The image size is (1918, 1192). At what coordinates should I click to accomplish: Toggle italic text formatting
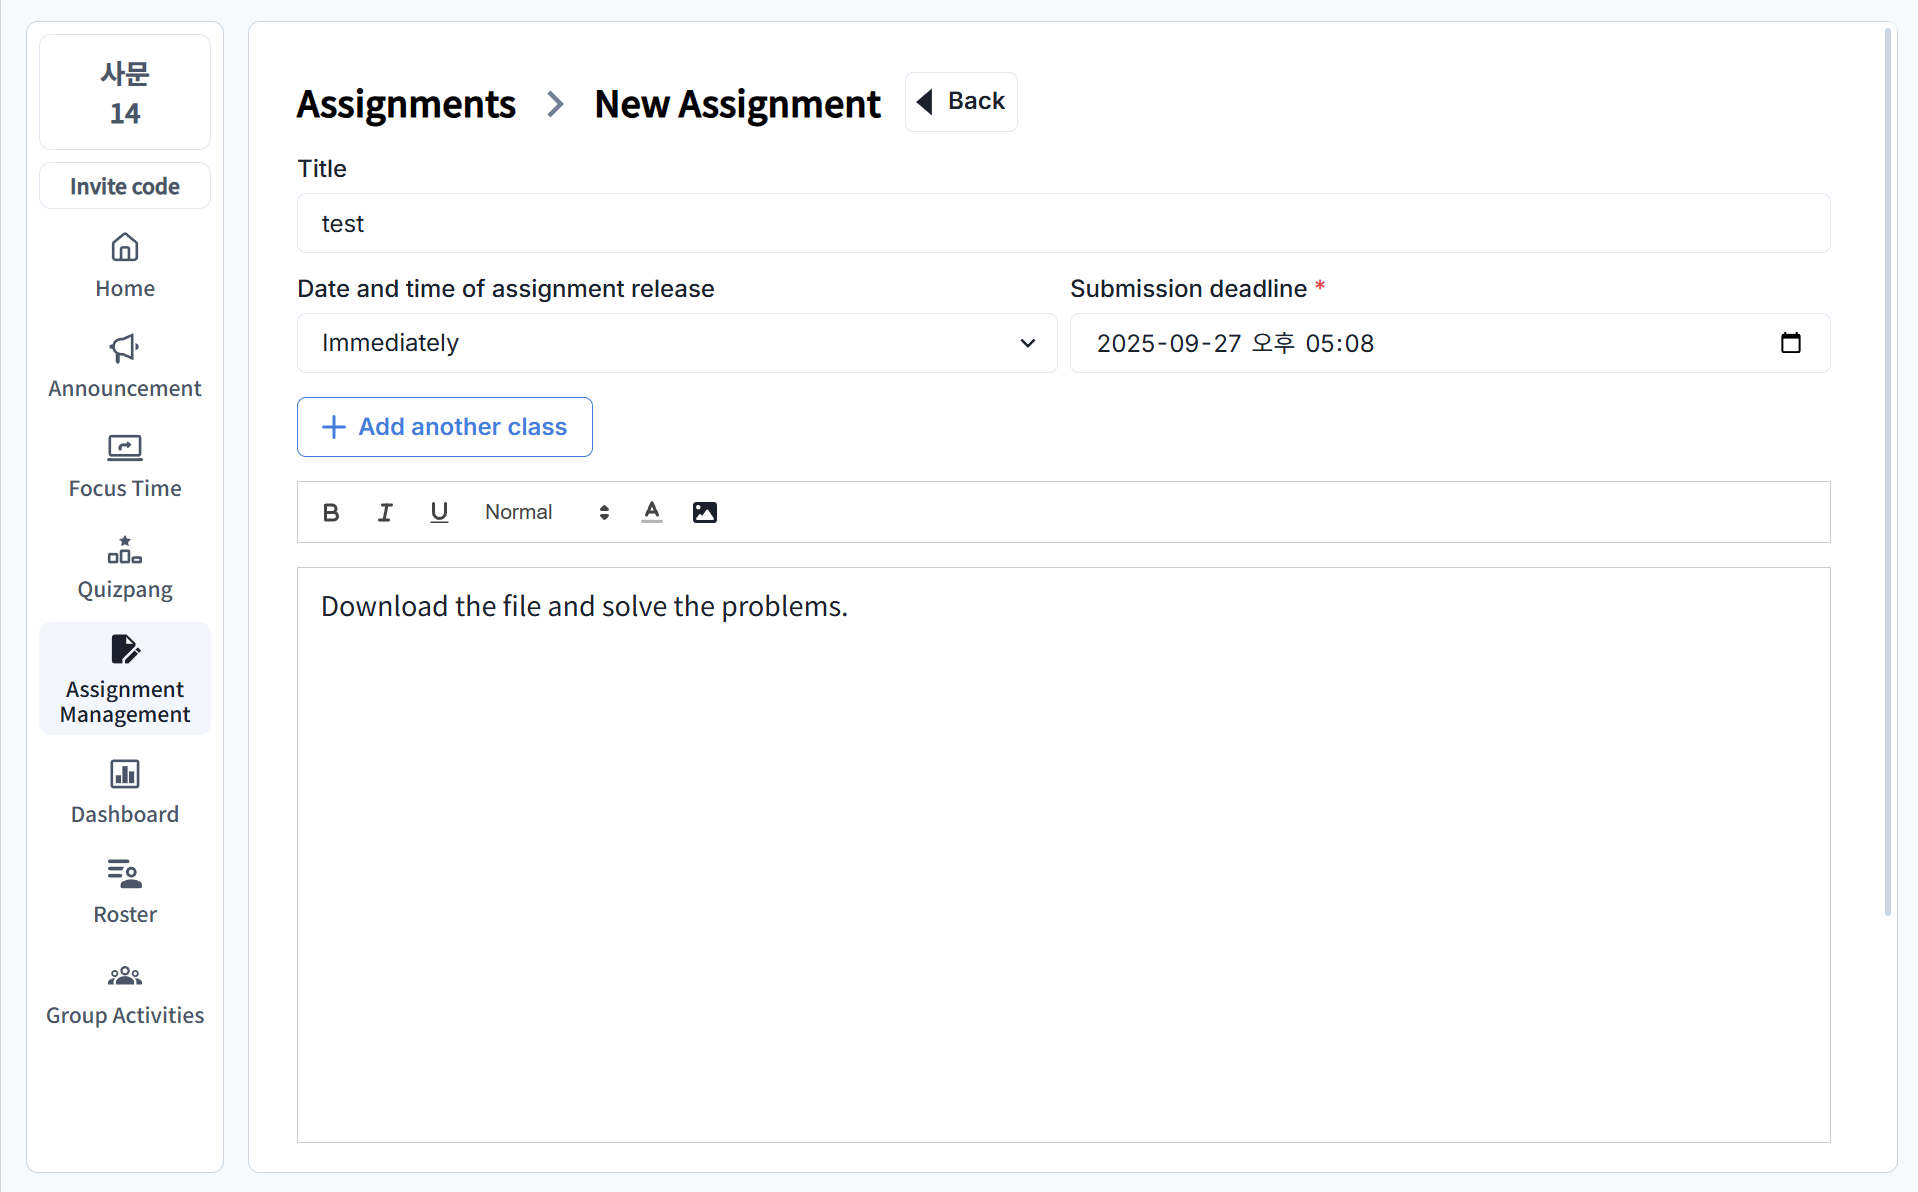(x=385, y=513)
